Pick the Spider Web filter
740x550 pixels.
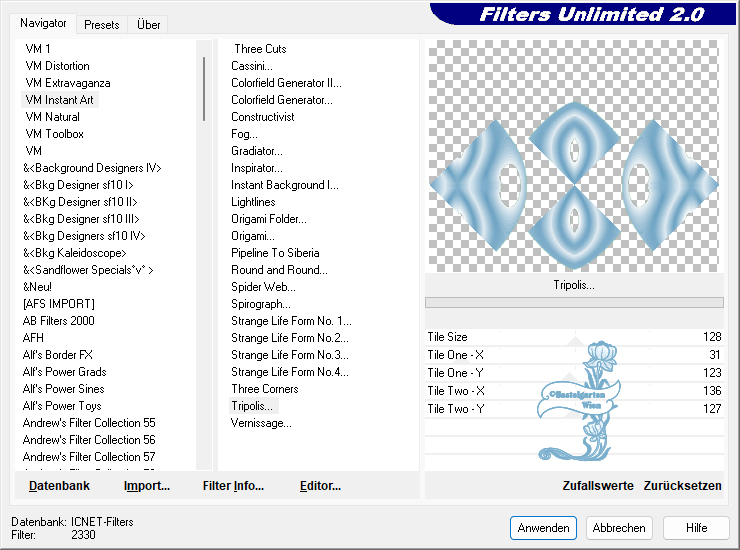point(261,287)
